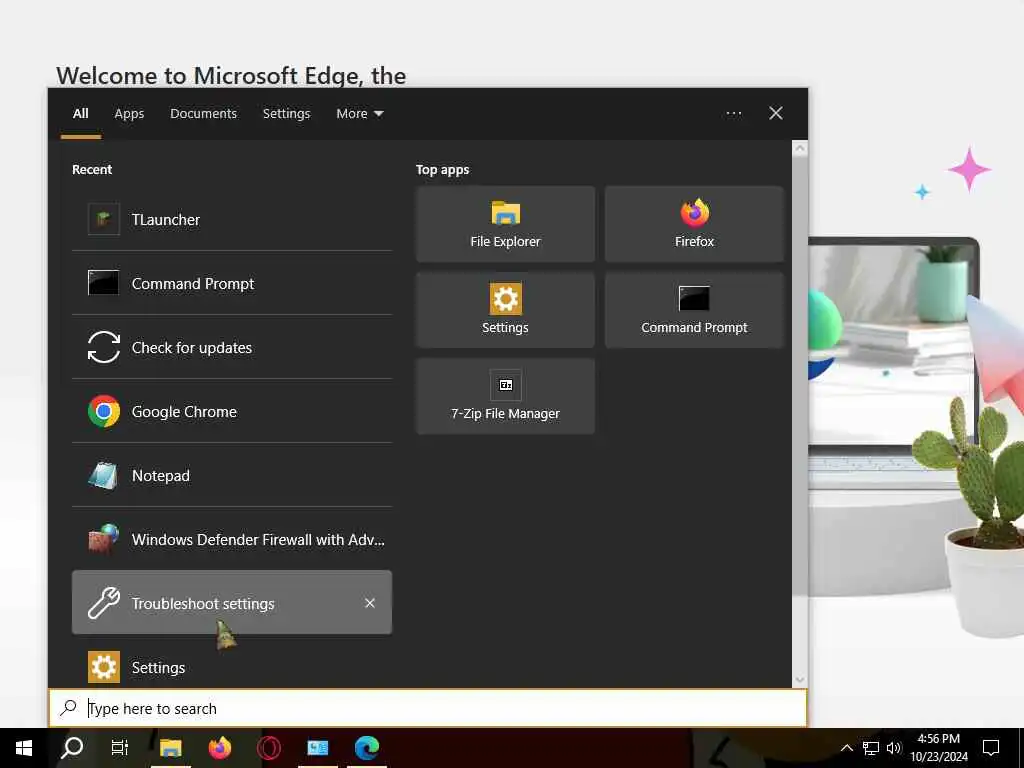The height and width of the screenshot is (768, 1024).
Task: Open Opera browser from taskbar
Action: point(268,748)
